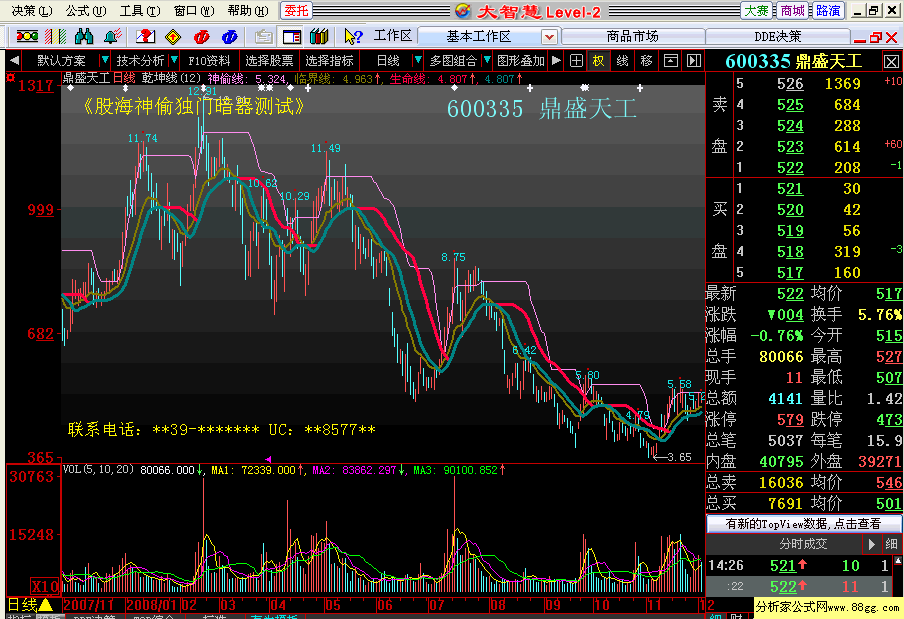Click the small magenta arrow above volume pane
This screenshot has width=904, height=619.
268,459
